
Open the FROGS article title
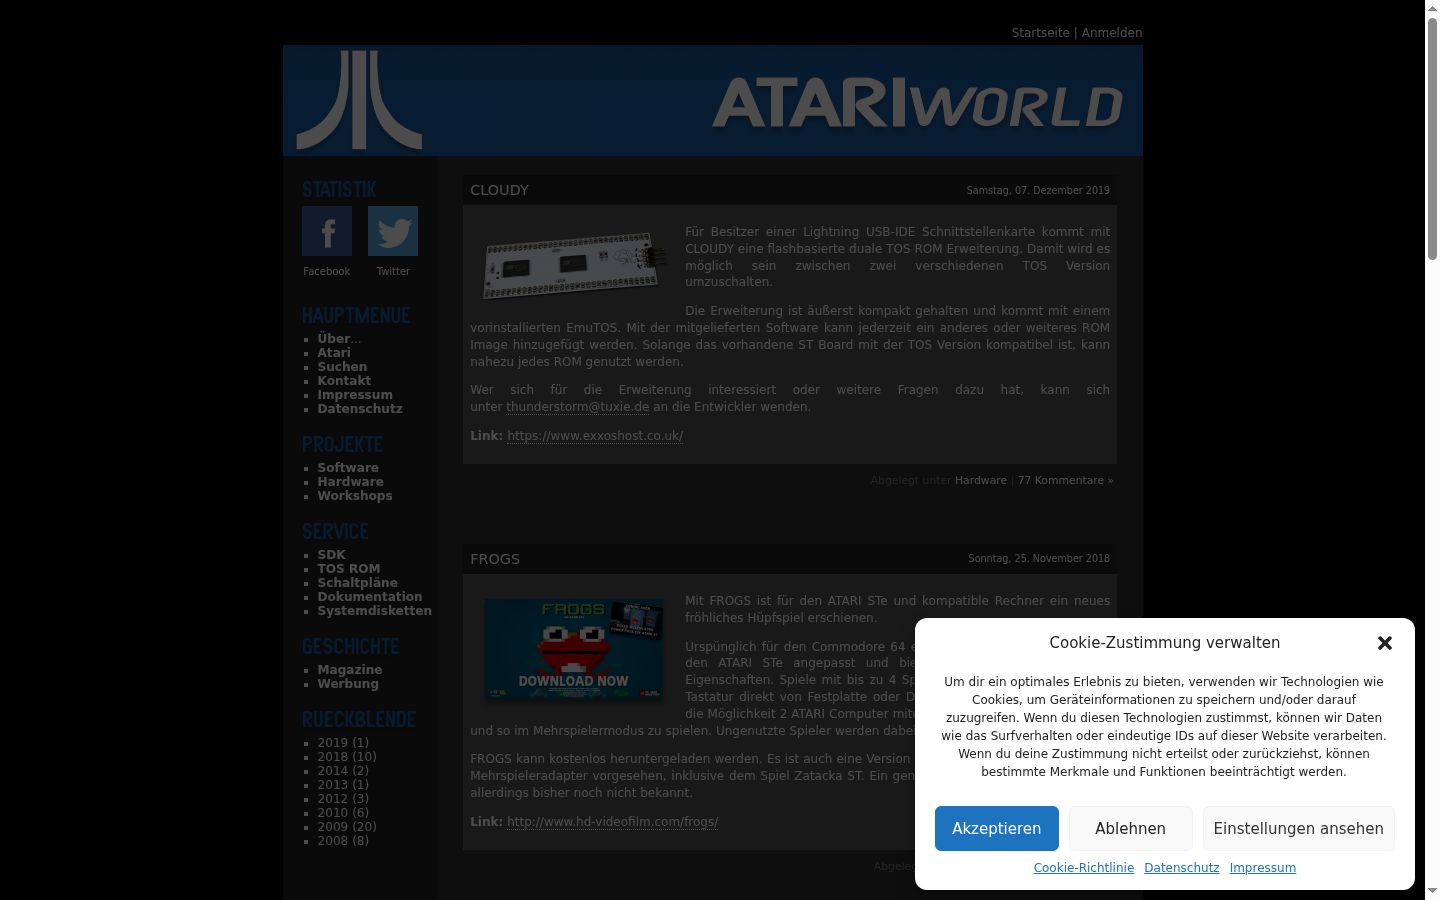pos(495,559)
